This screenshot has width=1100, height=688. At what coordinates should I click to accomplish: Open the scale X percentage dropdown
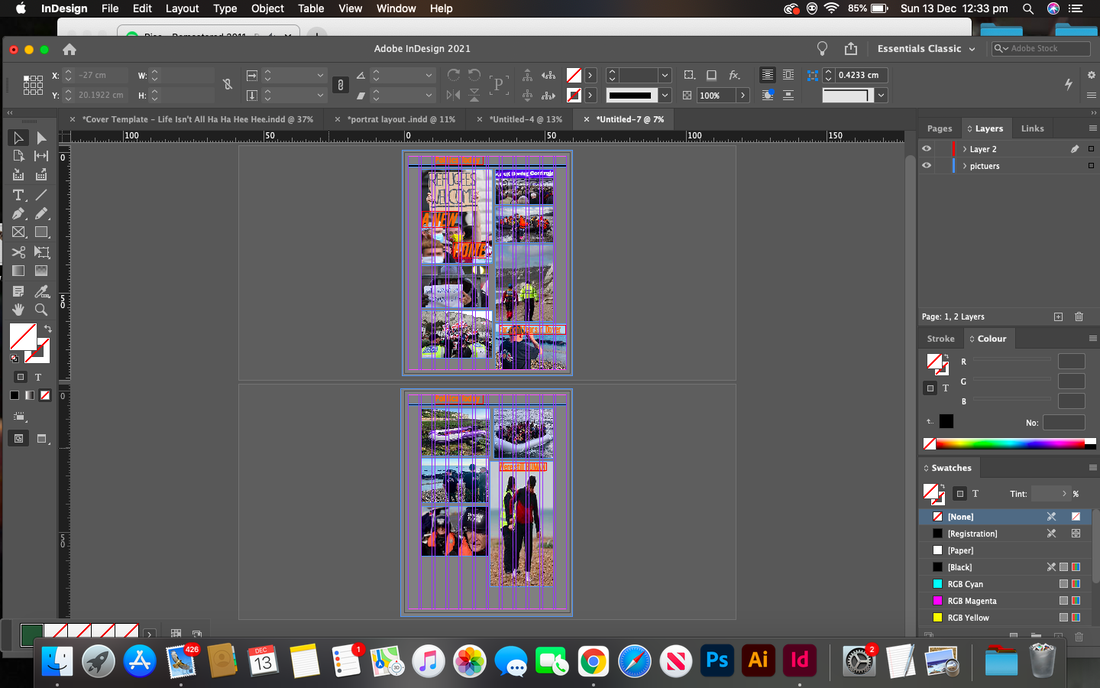(x=320, y=75)
